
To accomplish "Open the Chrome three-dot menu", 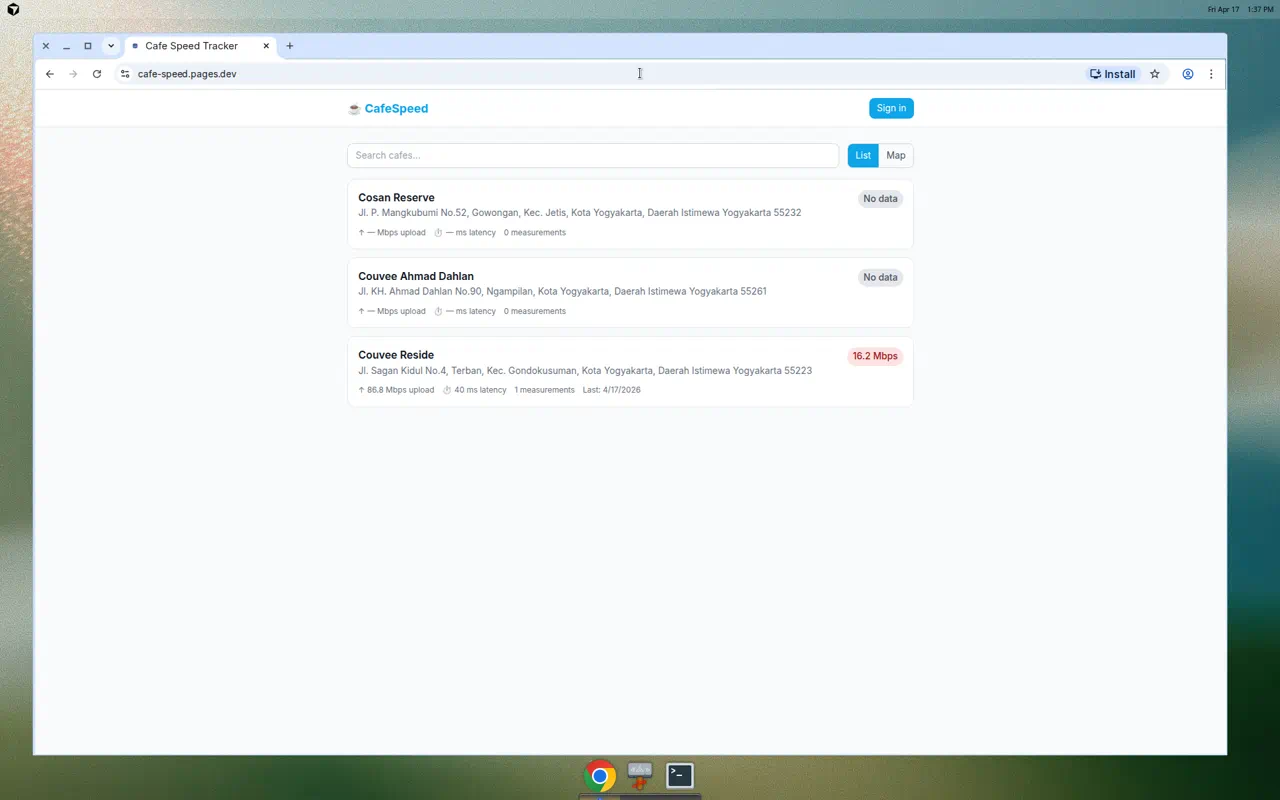I will coord(1211,74).
